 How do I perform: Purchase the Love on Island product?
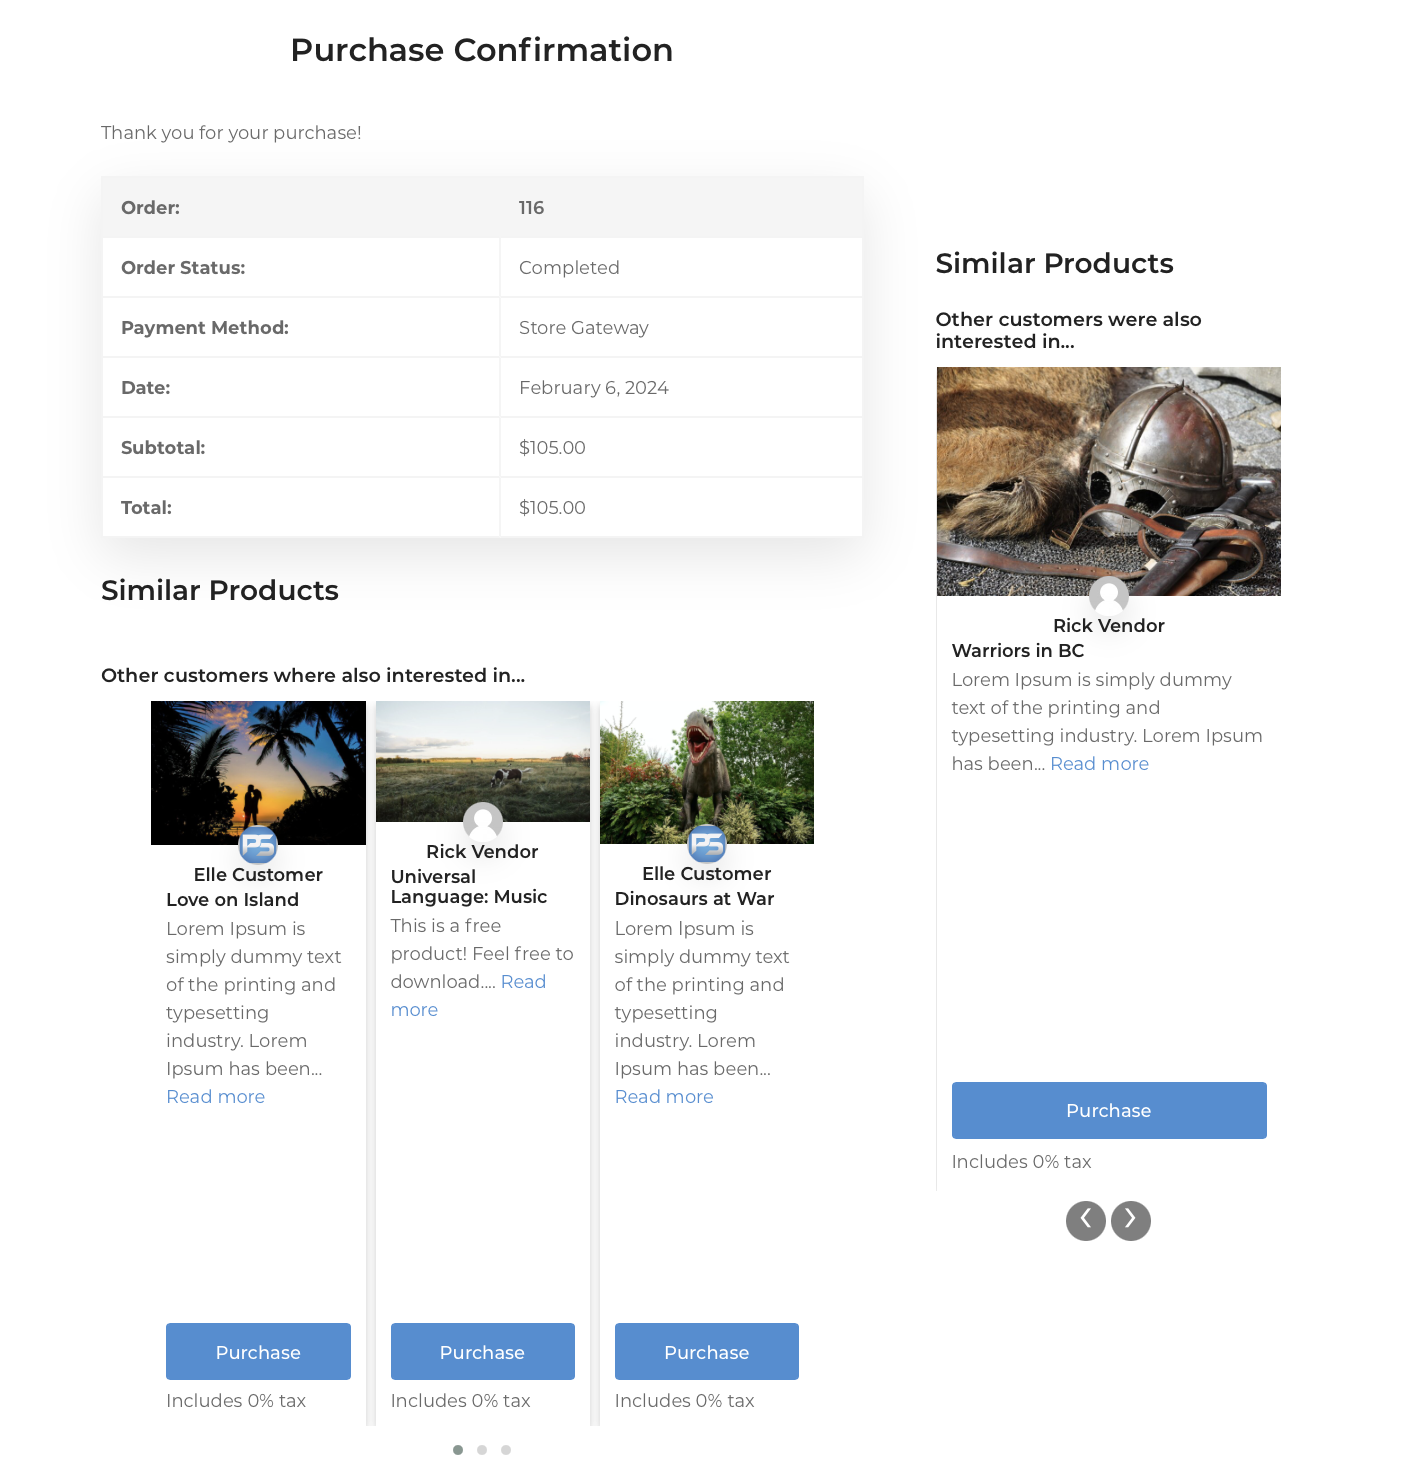tap(258, 1352)
